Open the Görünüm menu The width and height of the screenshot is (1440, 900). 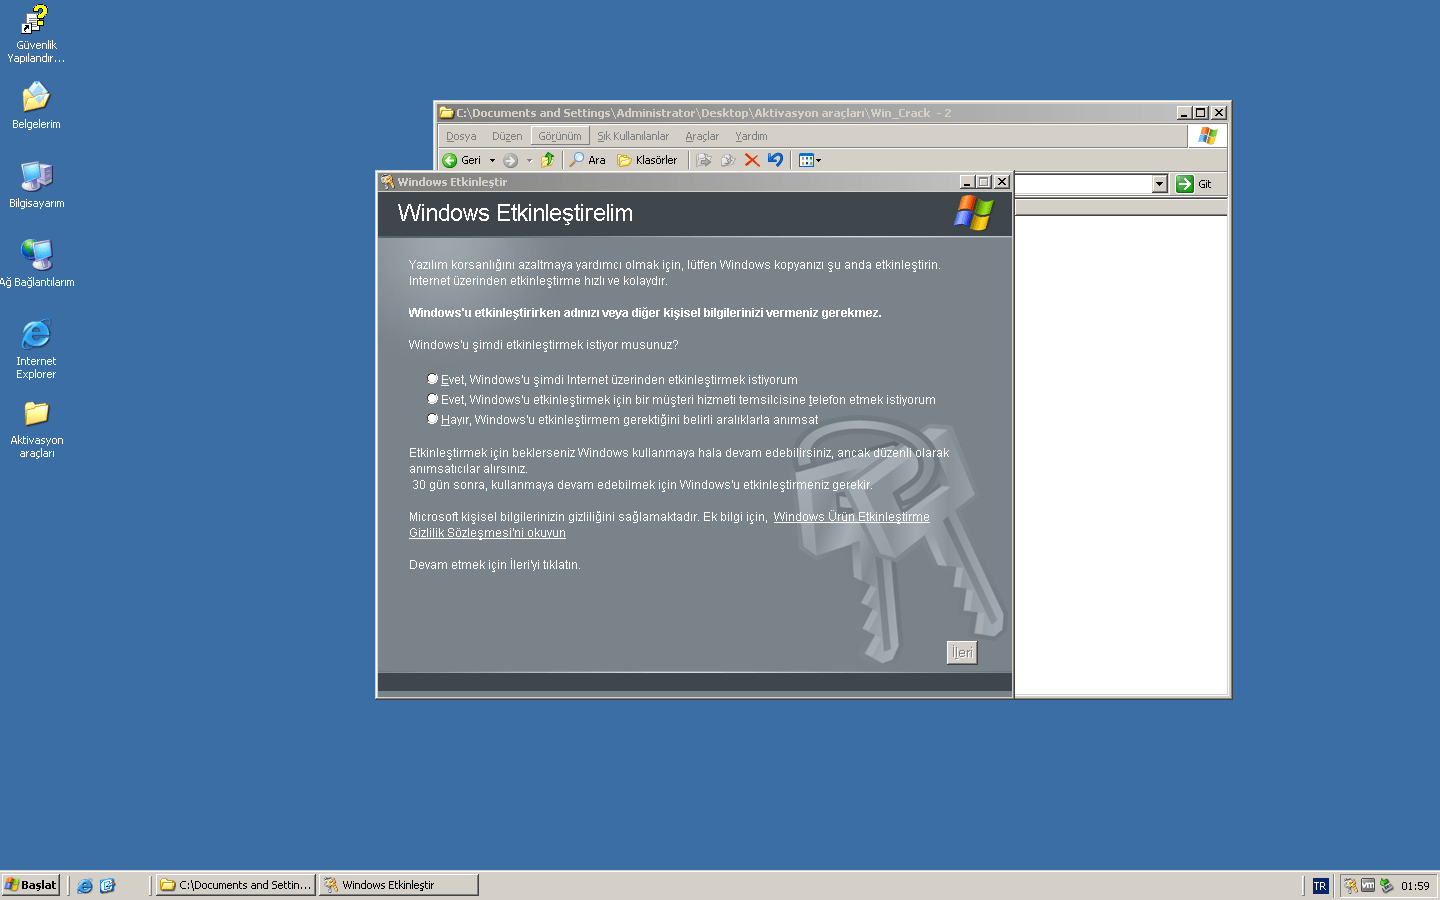click(560, 136)
